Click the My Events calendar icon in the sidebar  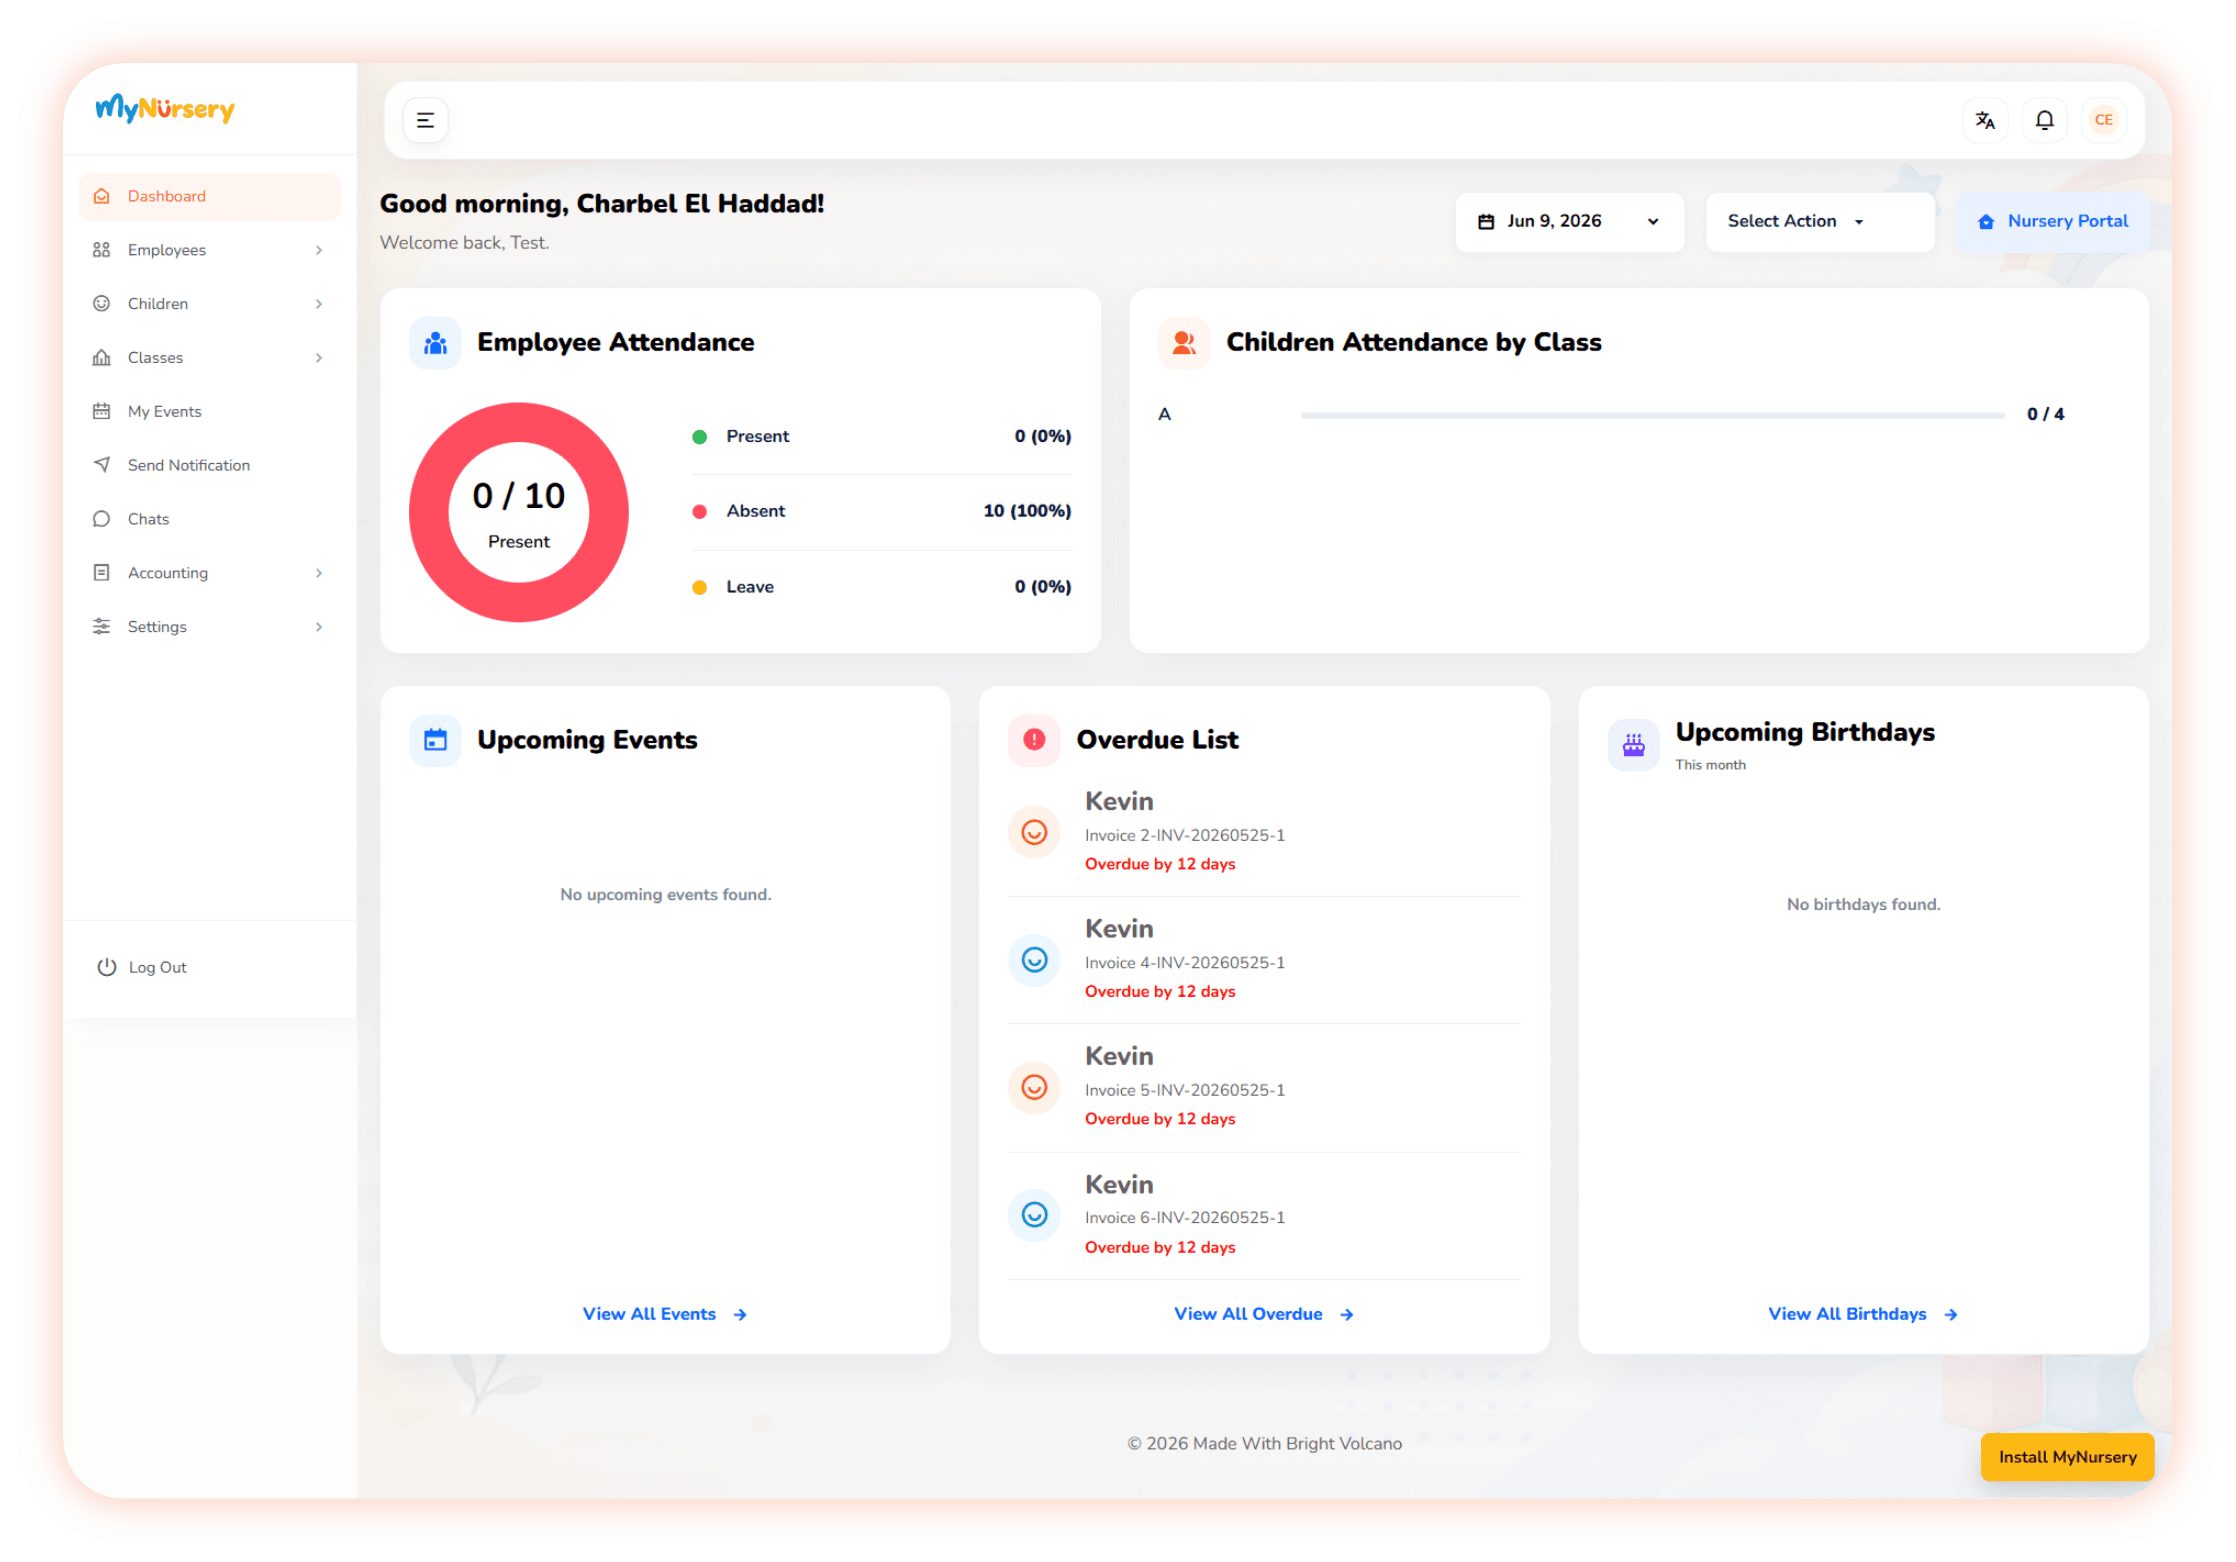[101, 411]
